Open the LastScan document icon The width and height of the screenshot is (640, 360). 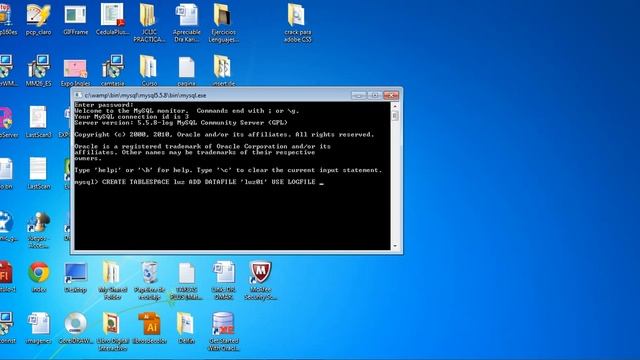38,173
